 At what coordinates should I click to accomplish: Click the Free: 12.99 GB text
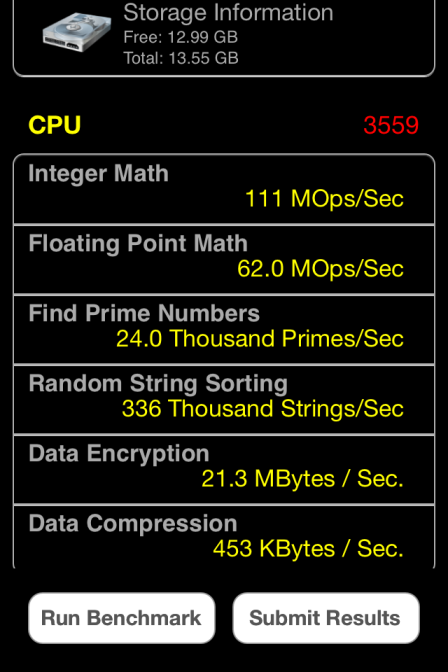(x=180, y=37)
